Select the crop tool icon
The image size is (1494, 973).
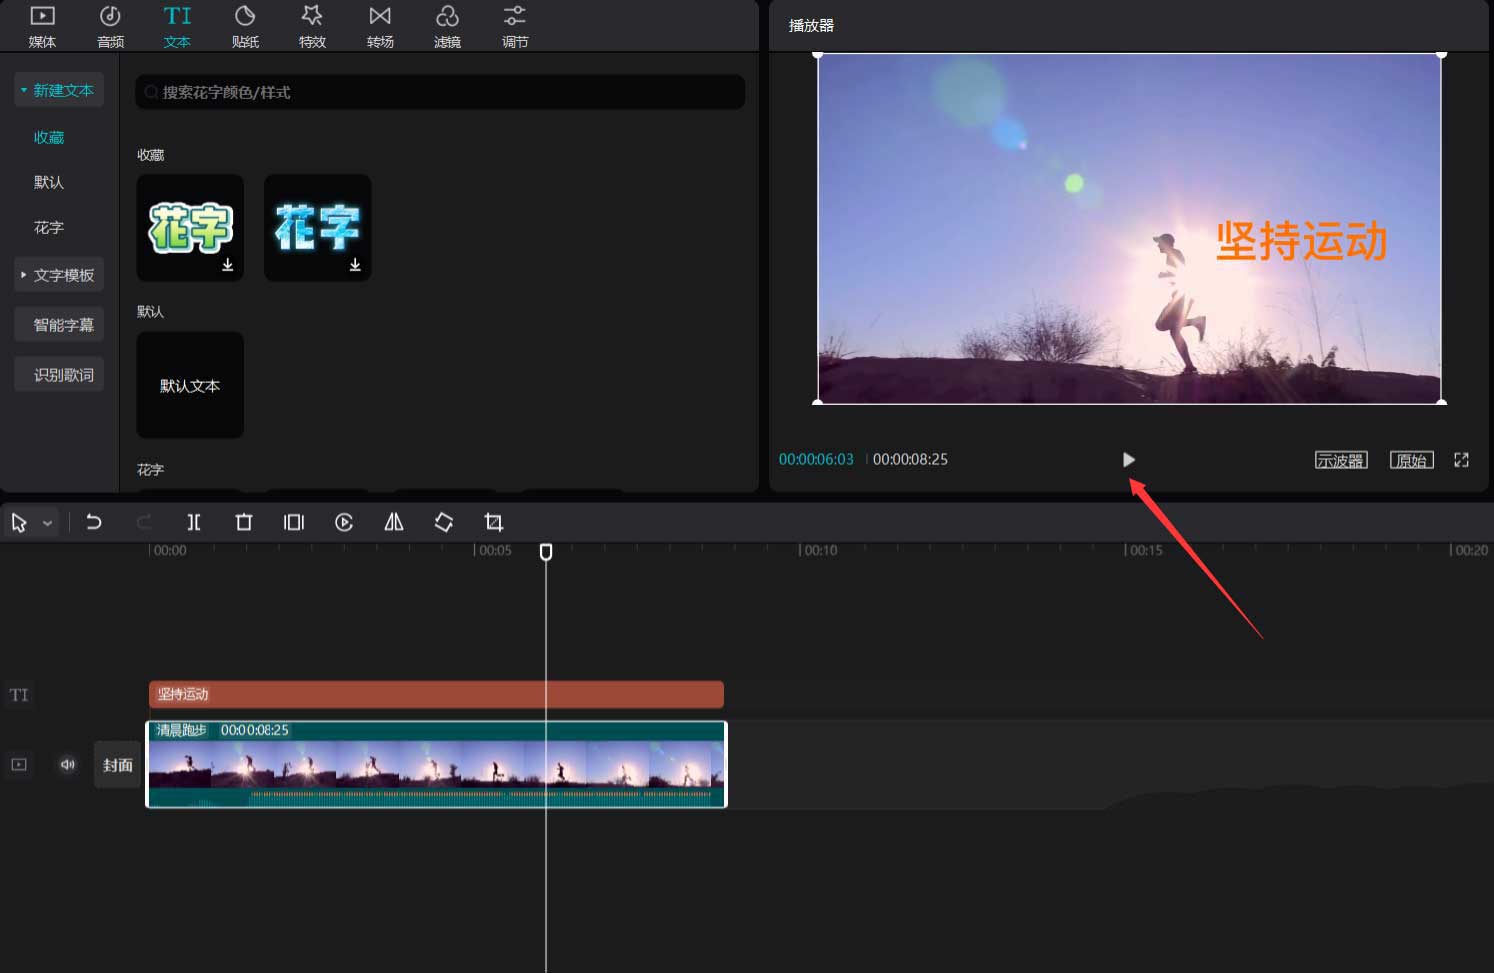click(x=494, y=522)
